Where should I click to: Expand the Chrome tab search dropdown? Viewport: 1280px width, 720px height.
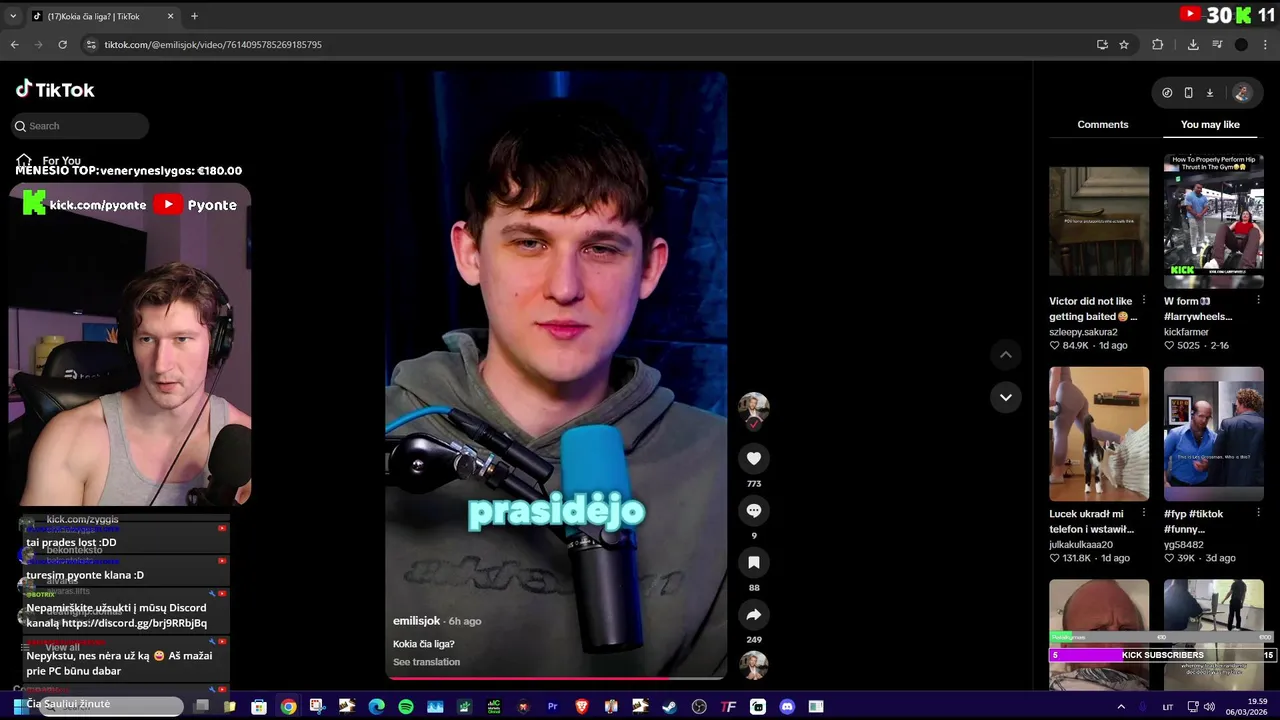(x=13, y=16)
